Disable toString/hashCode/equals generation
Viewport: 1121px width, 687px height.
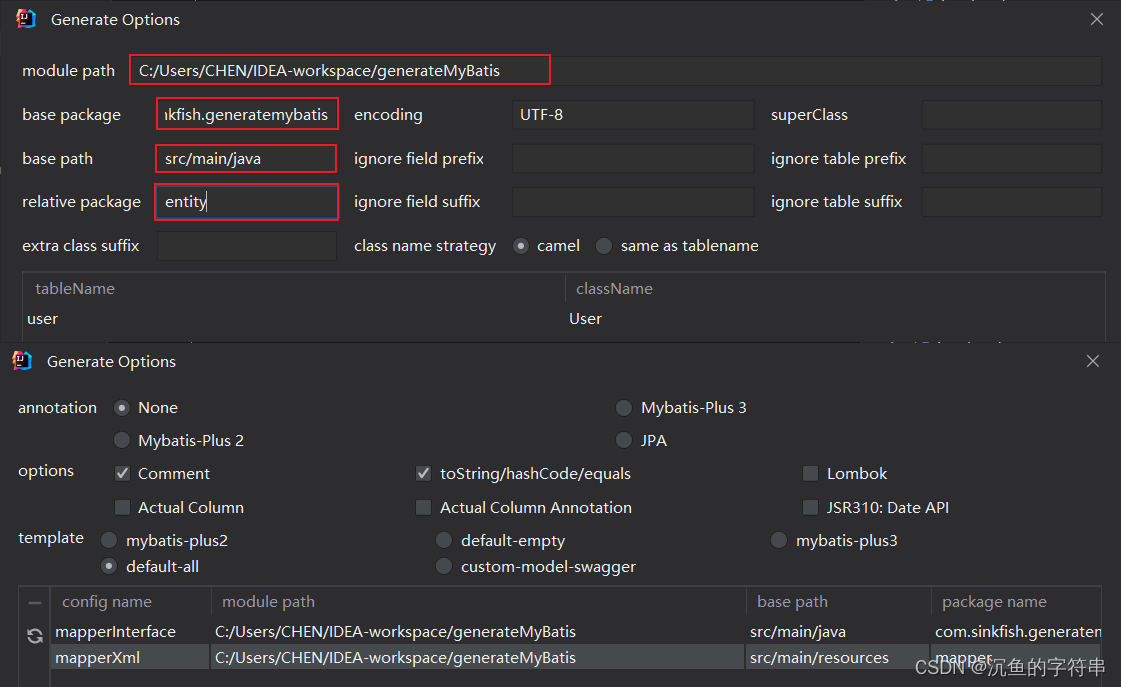pyautogui.click(x=423, y=473)
